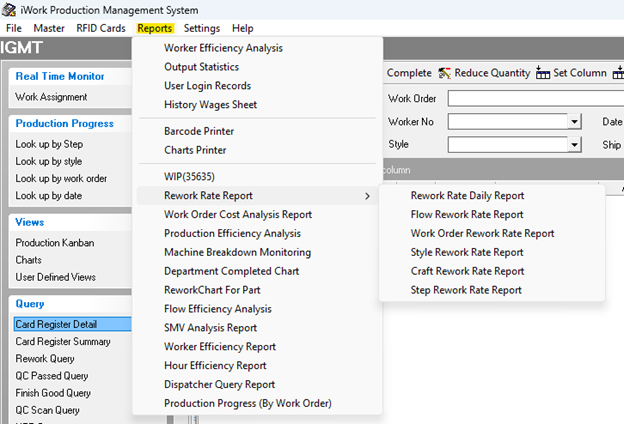Select Rework Rate Daily Report
Image resolution: width=624 pixels, height=424 pixels.
pos(468,195)
